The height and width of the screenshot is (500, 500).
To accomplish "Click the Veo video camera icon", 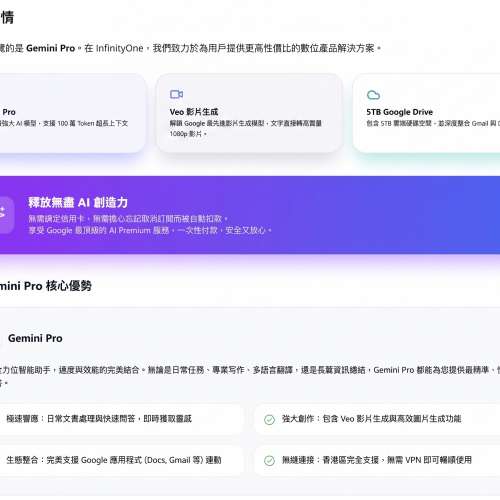I will pyautogui.click(x=176, y=94).
